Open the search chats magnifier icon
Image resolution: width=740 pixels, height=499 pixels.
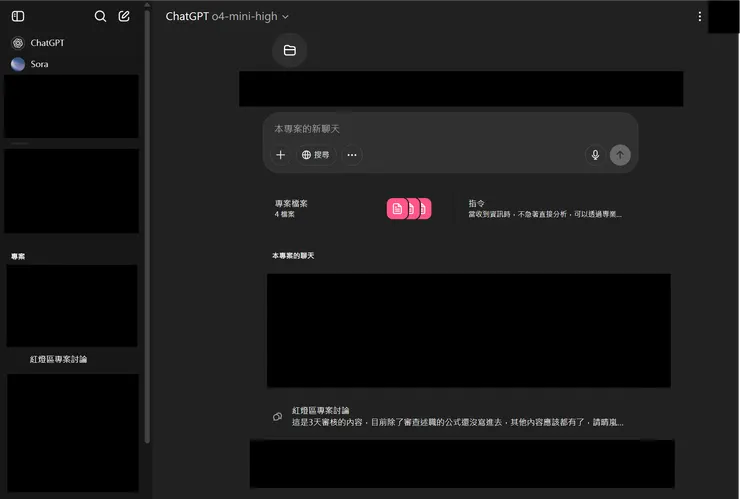100,17
